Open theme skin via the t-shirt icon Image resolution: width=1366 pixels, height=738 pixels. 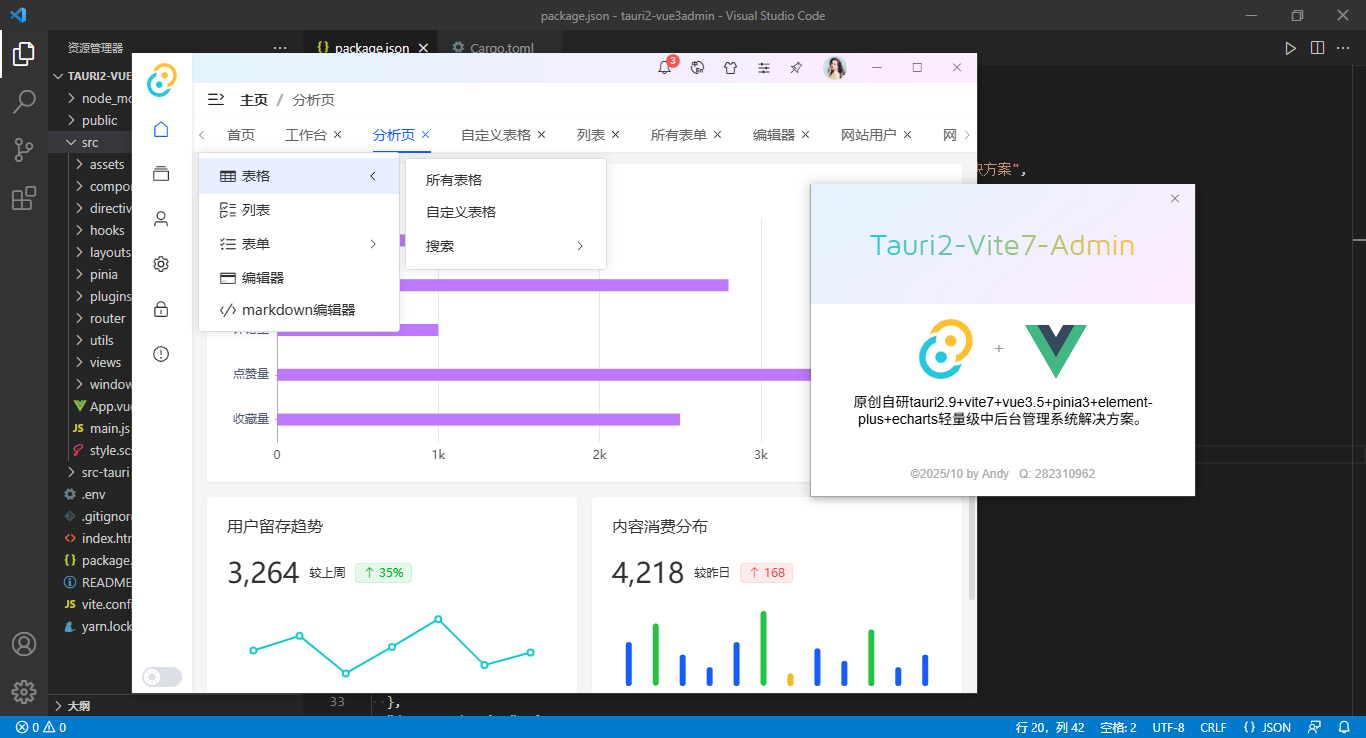(730, 67)
